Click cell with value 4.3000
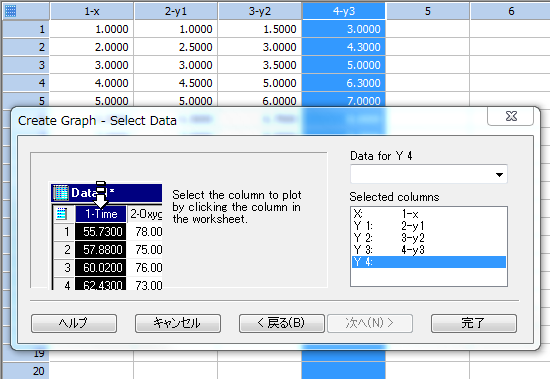Image resolution: width=550 pixels, height=379 pixels. pyautogui.click(x=344, y=47)
